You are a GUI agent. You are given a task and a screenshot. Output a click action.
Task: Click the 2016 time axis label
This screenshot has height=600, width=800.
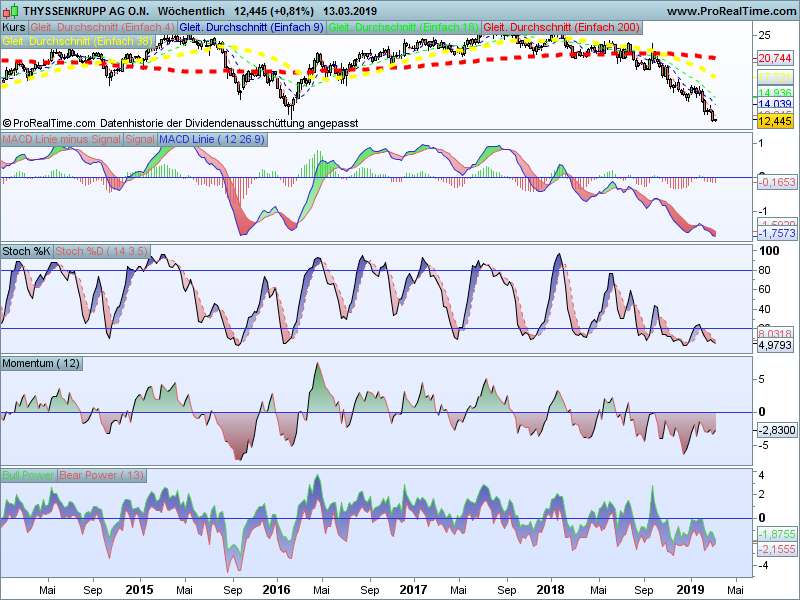coord(277,590)
